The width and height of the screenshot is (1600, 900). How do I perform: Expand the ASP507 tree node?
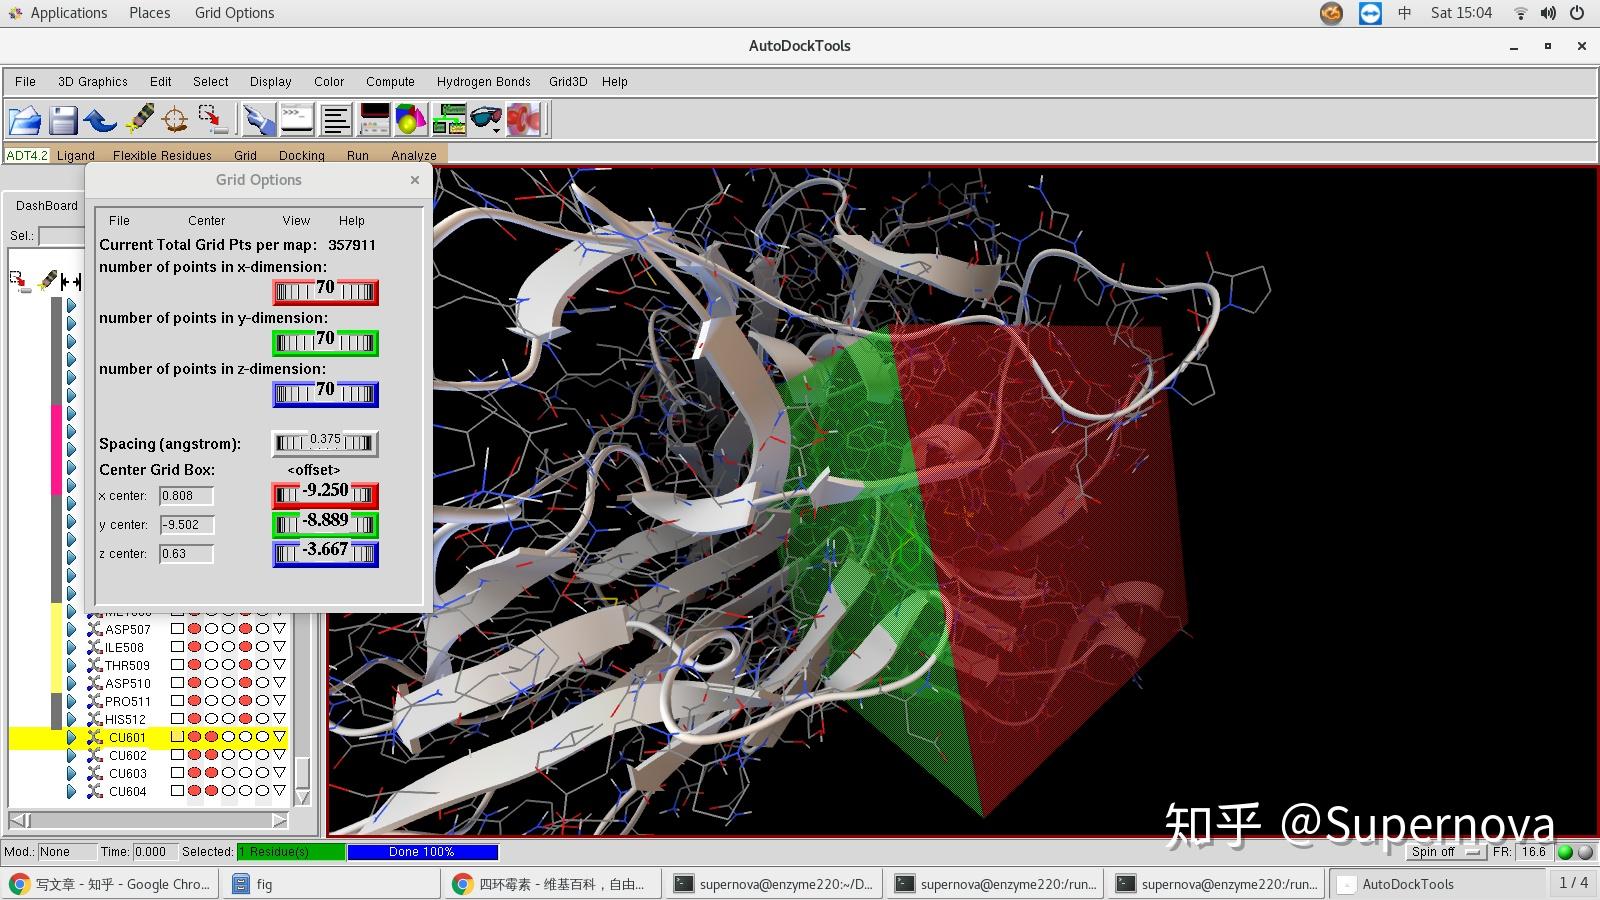pyautogui.click(x=71, y=629)
